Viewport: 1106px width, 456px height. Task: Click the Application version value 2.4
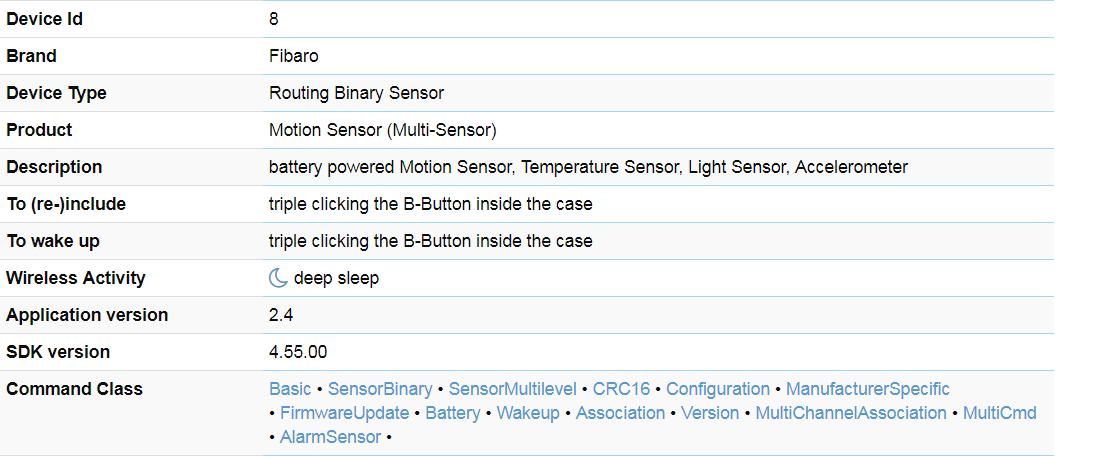281,315
